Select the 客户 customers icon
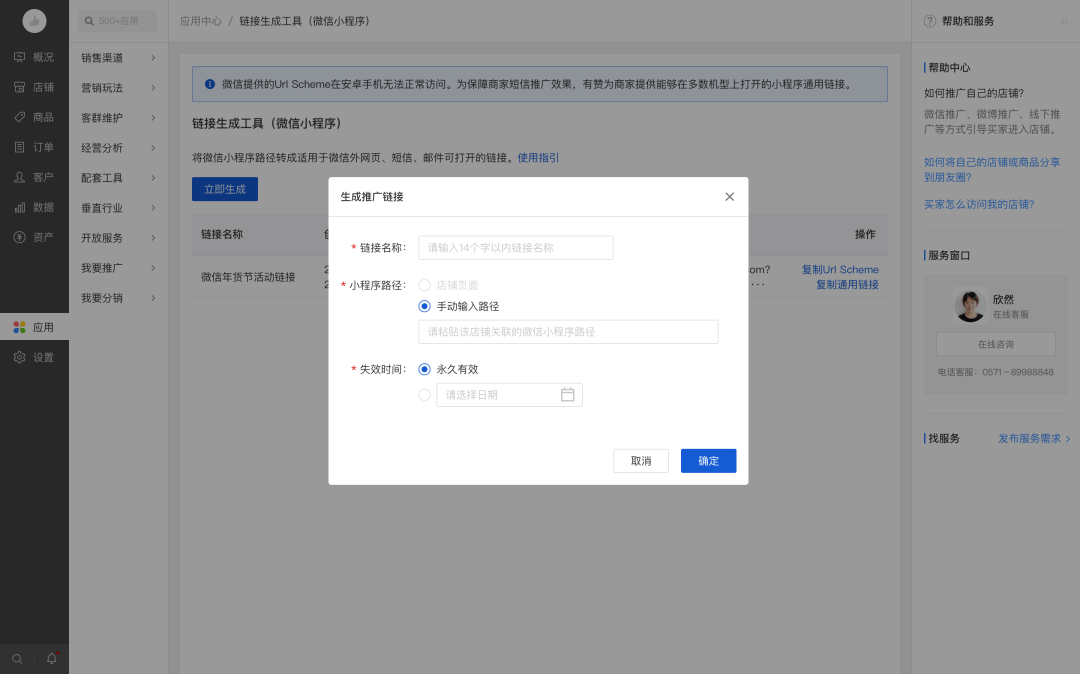 click(x=17, y=176)
